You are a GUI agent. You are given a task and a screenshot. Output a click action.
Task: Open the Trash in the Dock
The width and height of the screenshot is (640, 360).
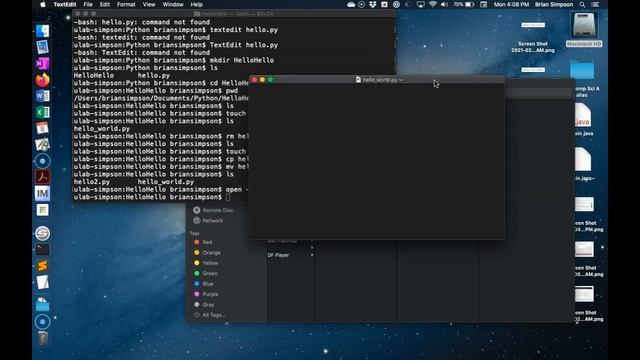click(42, 338)
